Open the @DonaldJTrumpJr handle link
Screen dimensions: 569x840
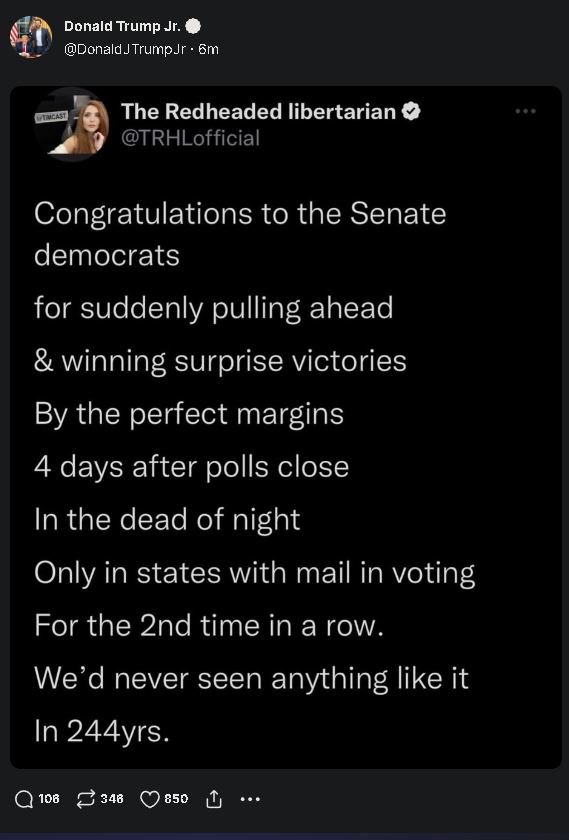[x=125, y=49]
